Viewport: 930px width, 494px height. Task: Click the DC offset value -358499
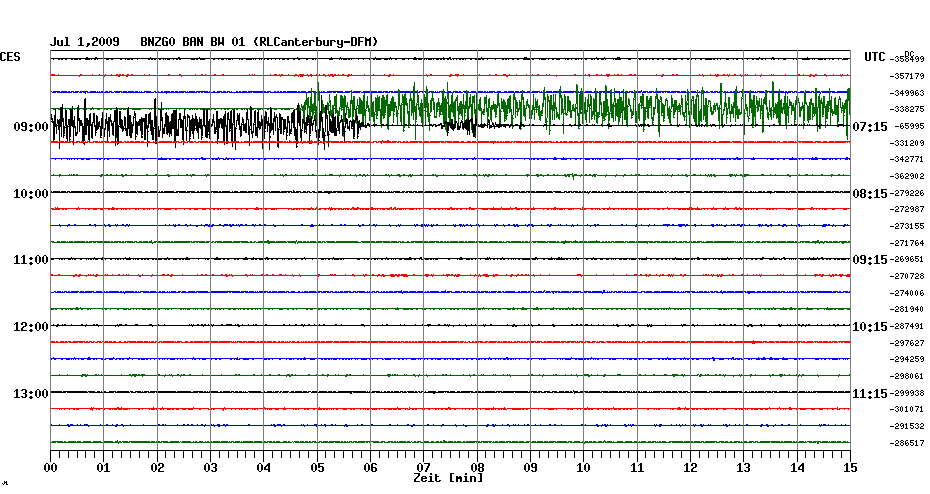click(x=906, y=60)
